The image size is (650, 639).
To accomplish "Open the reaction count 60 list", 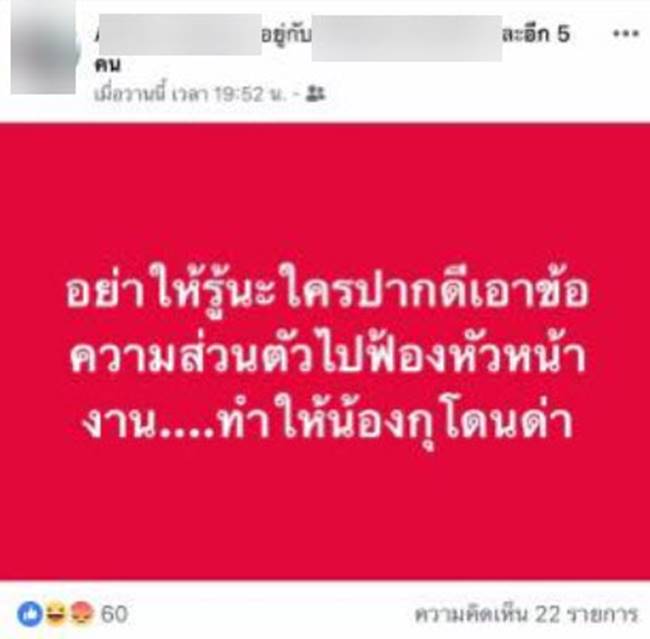I will pos(114,614).
